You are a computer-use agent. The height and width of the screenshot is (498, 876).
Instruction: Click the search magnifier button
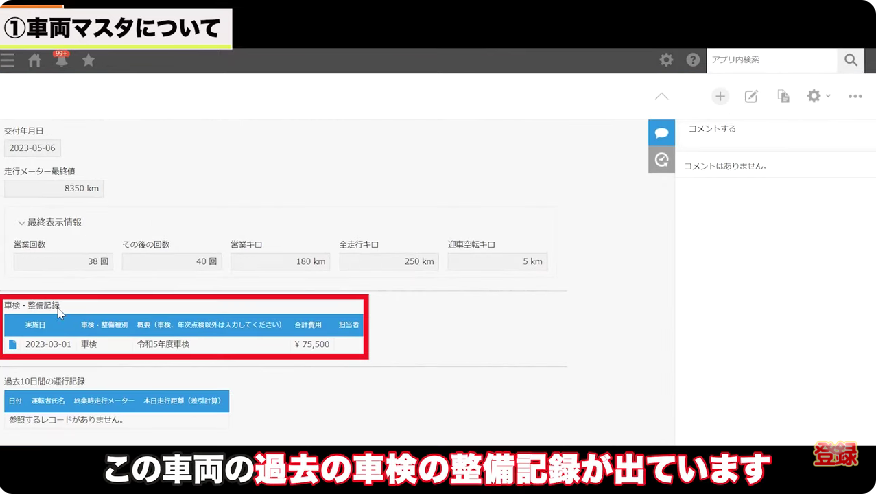(850, 61)
